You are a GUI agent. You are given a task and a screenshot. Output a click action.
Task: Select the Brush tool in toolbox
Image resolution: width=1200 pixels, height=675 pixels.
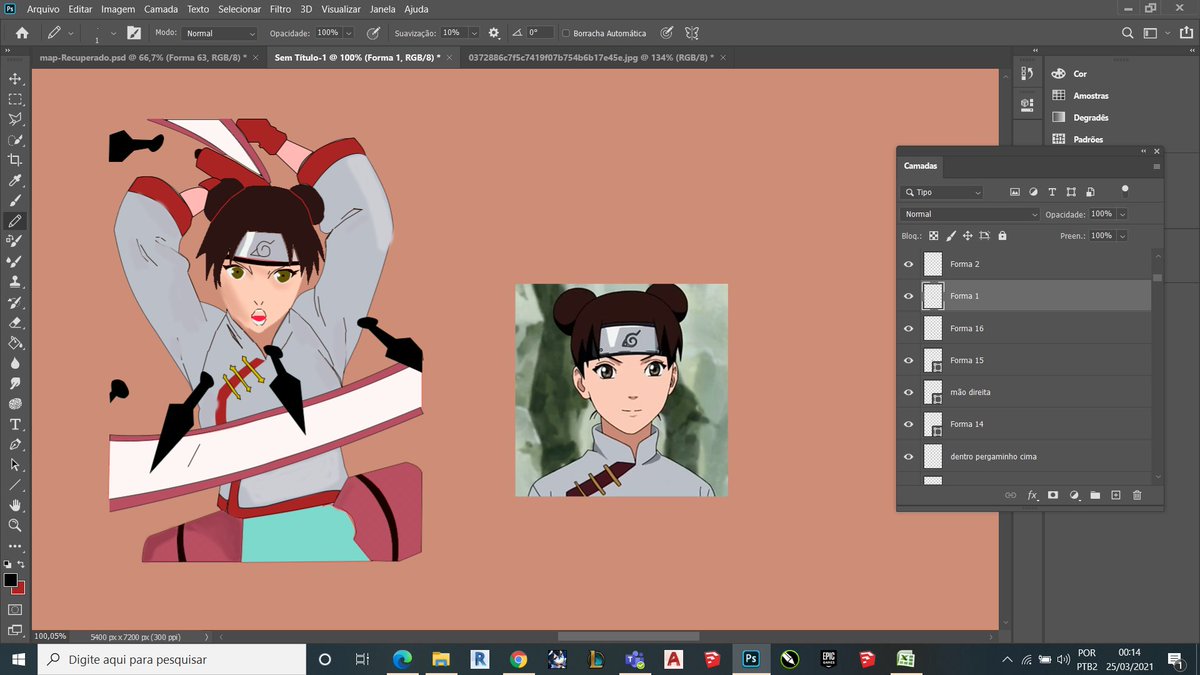[15, 200]
